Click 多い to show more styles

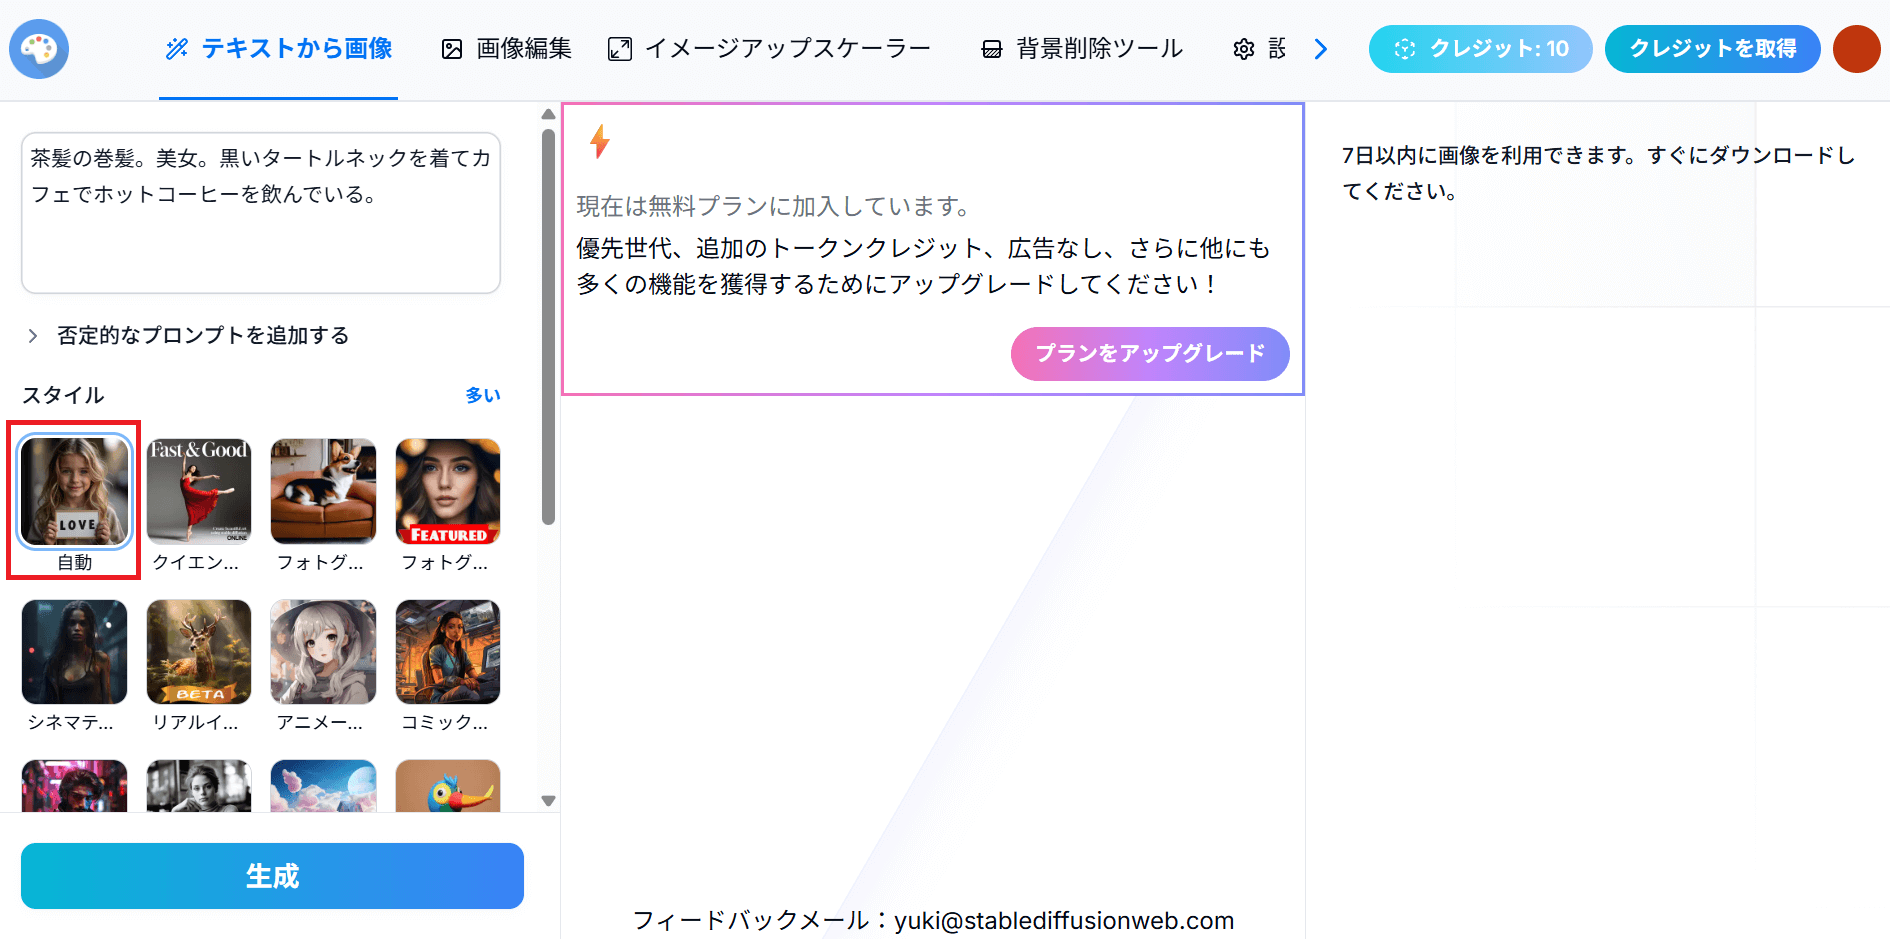click(x=483, y=395)
